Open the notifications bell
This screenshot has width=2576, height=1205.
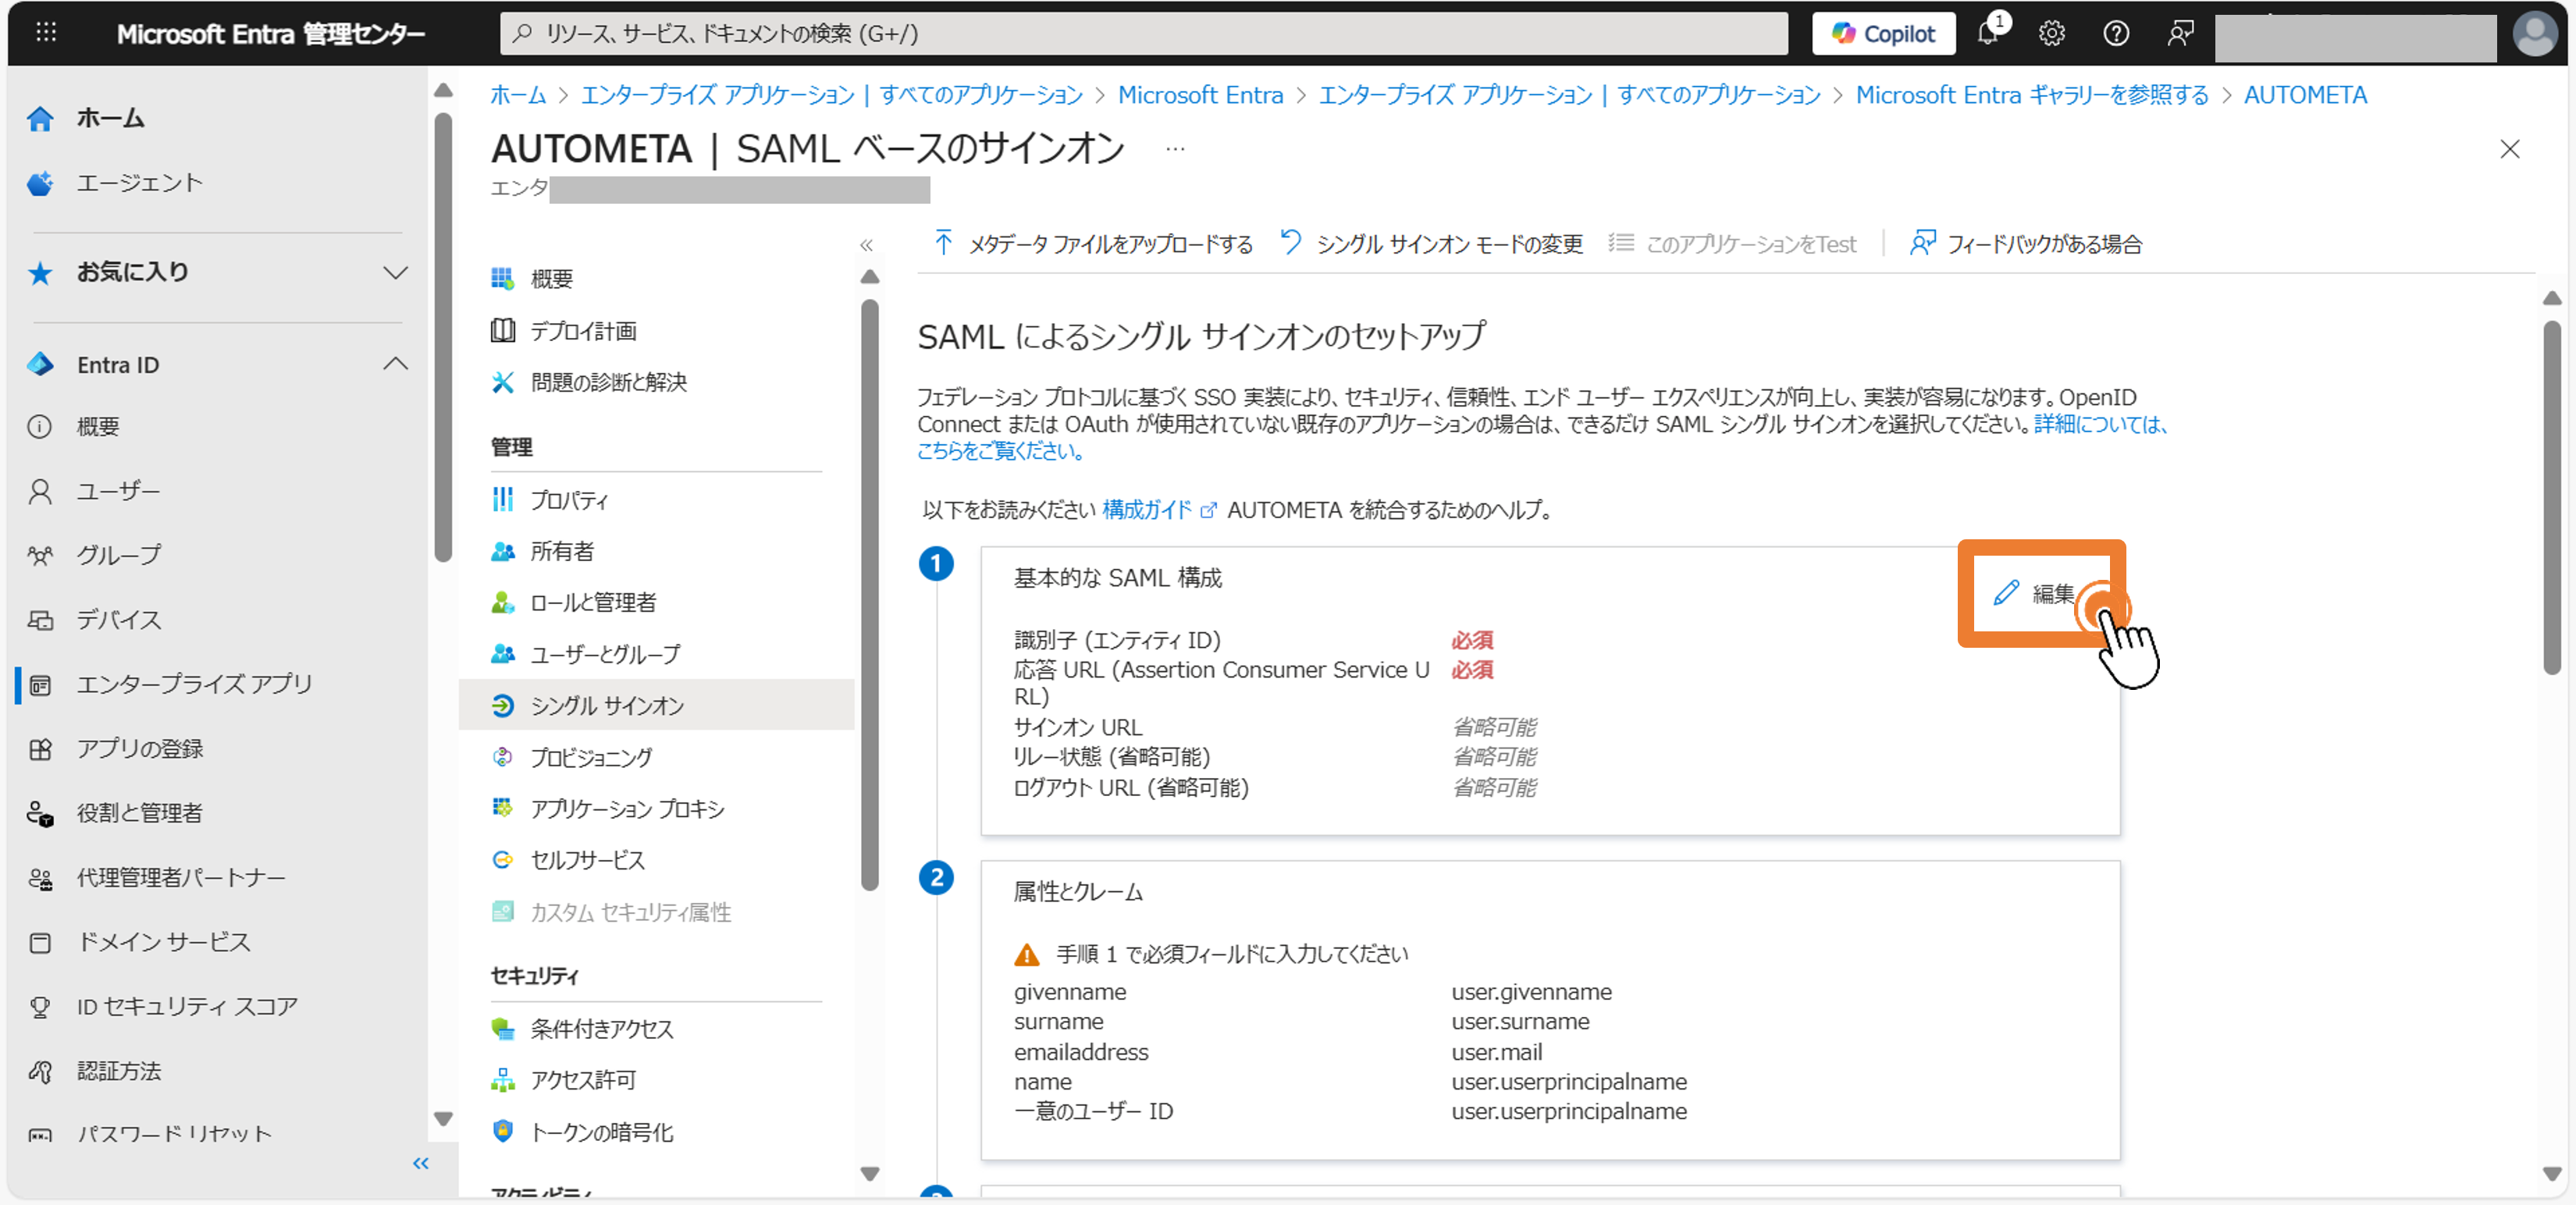tap(1988, 33)
